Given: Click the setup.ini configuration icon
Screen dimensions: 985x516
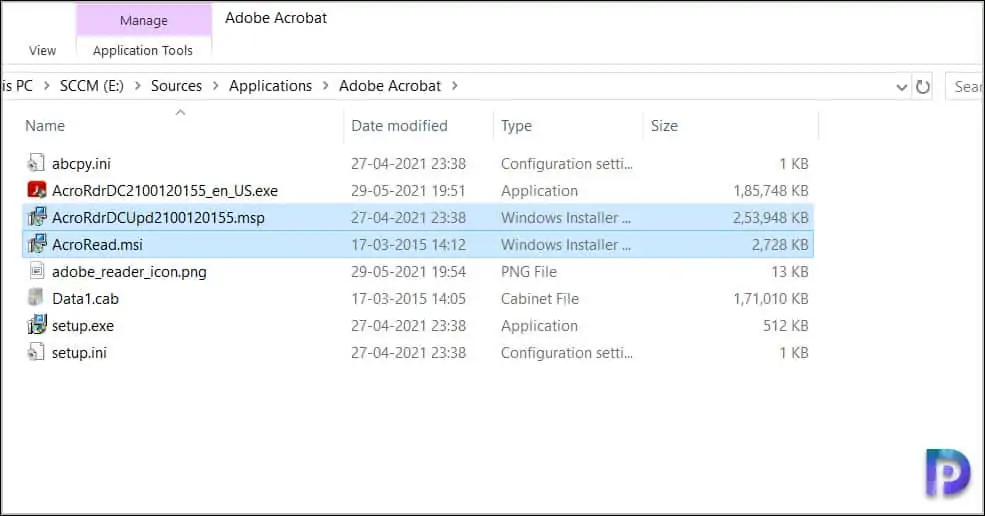Looking at the screenshot, I should click(x=36, y=353).
